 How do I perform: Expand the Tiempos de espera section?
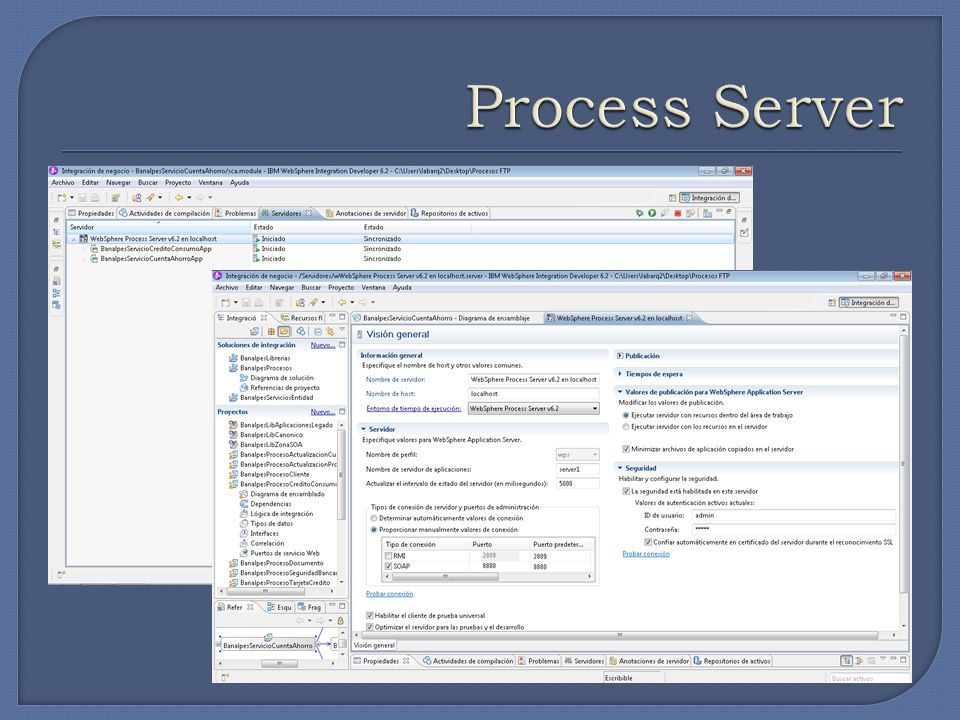[x=620, y=373]
